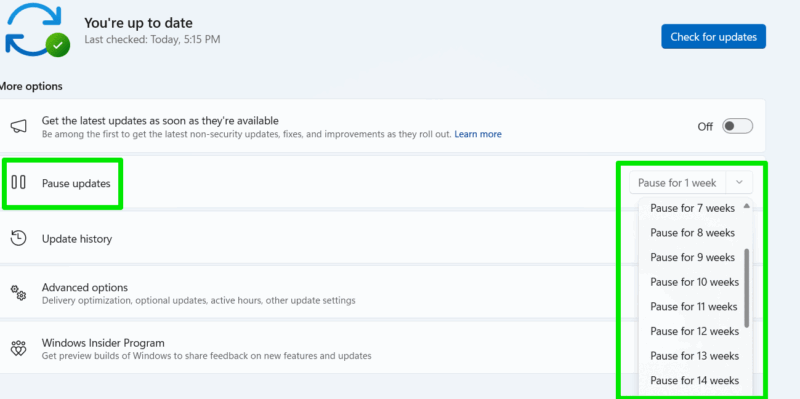Click the Advanced options gears icon
The height and width of the screenshot is (399, 800).
[x=18, y=293]
